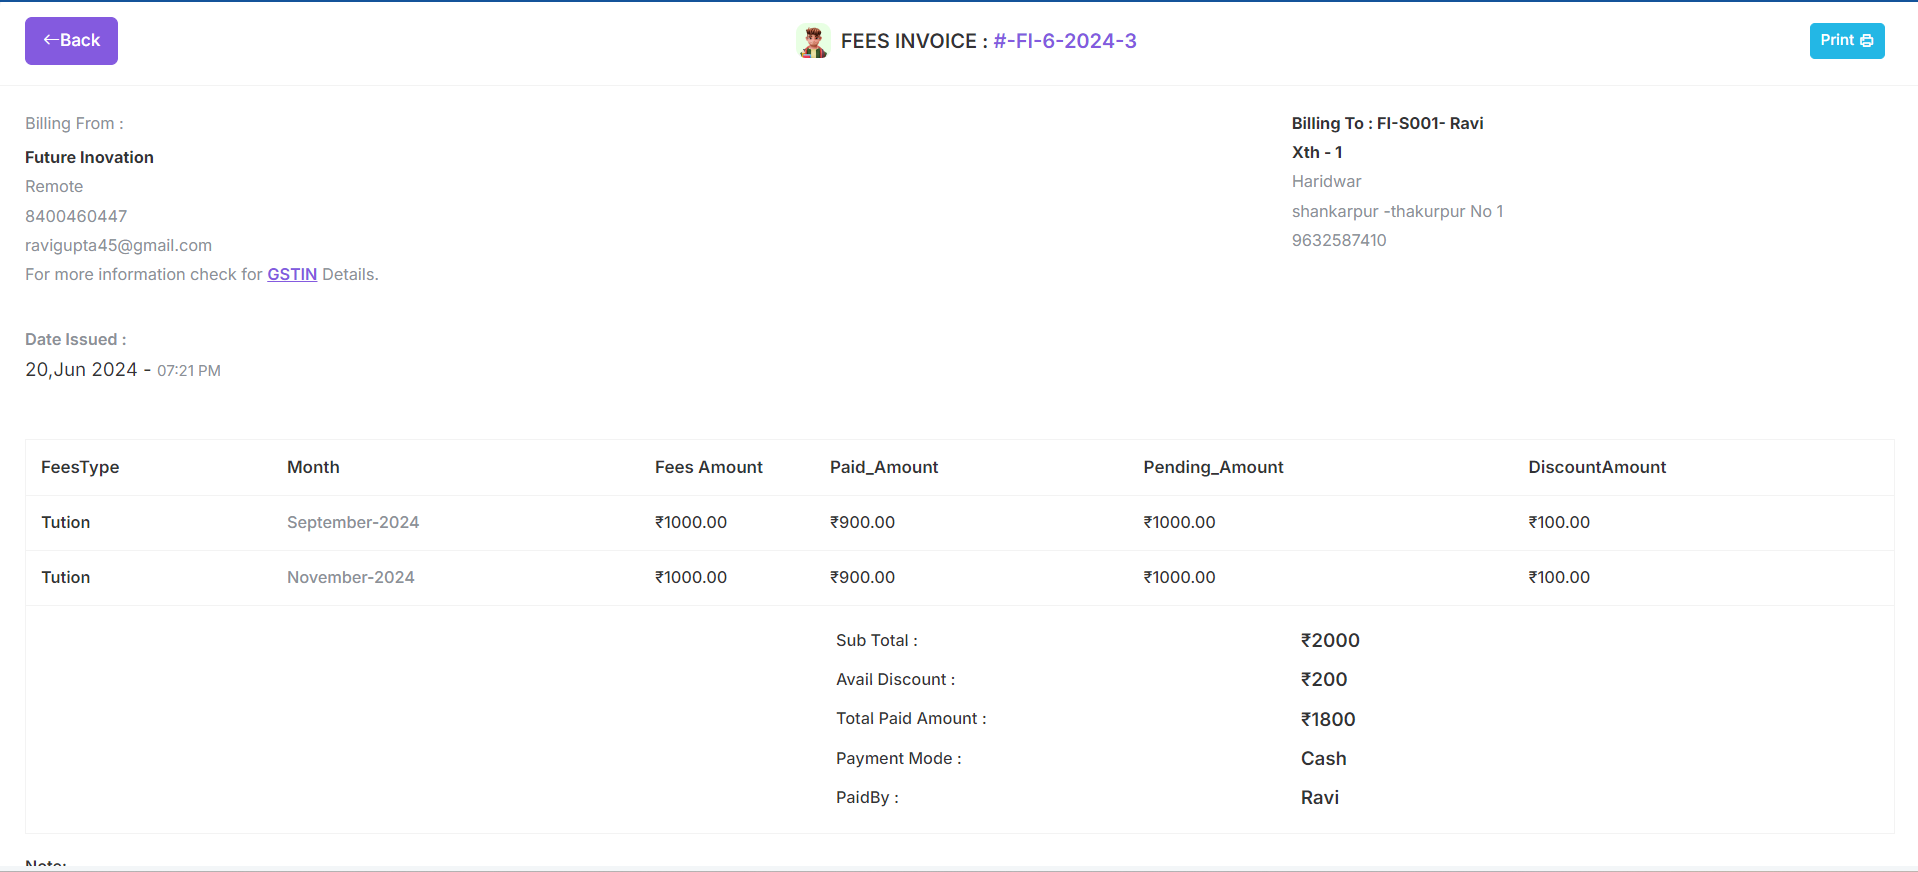Click the billing phone number 8400460447
This screenshot has height=872, width=1918.
[76, 217]
